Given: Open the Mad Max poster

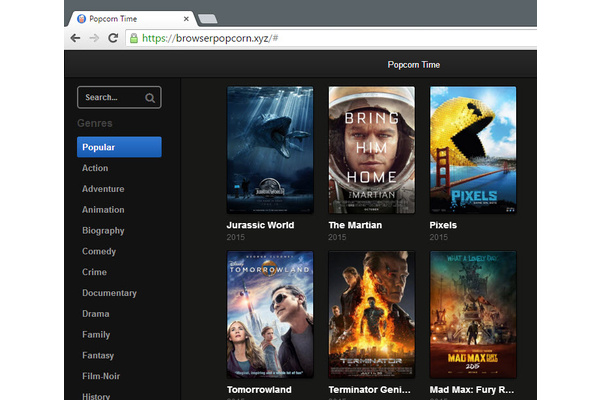Looking at the screenshot, I should [473, 315].
